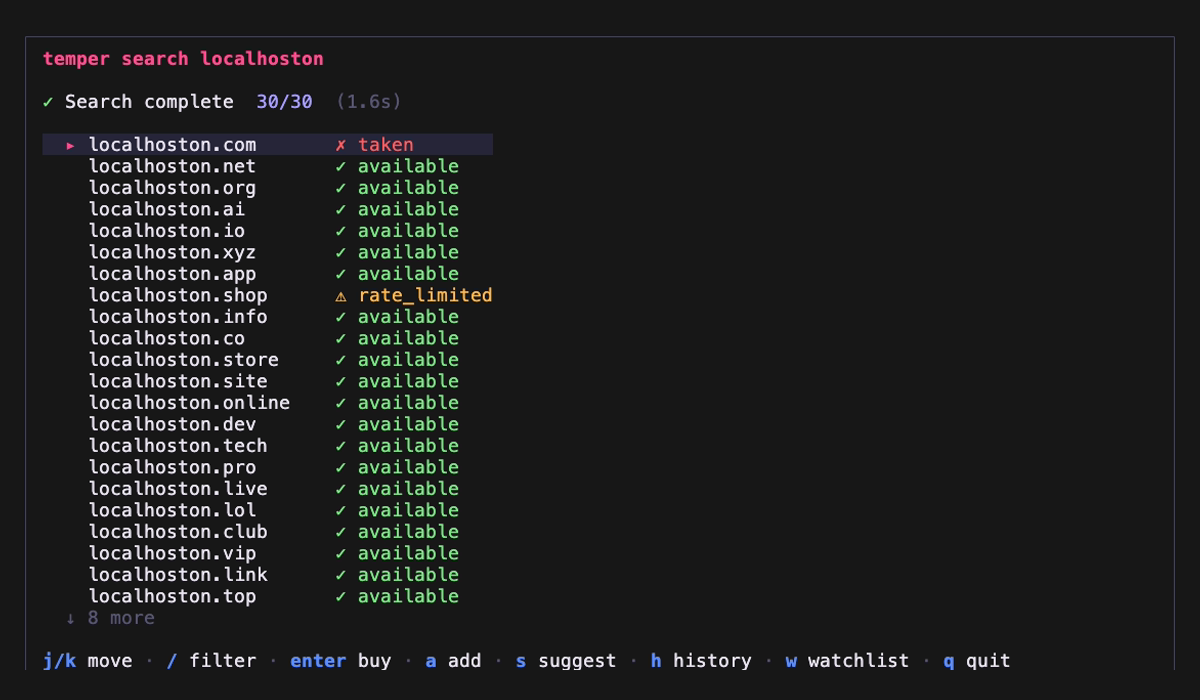The height and width of the screenshot is (700, 1200).
Task: Click the enter buy shortcut
Action: (x=341, y=661)
